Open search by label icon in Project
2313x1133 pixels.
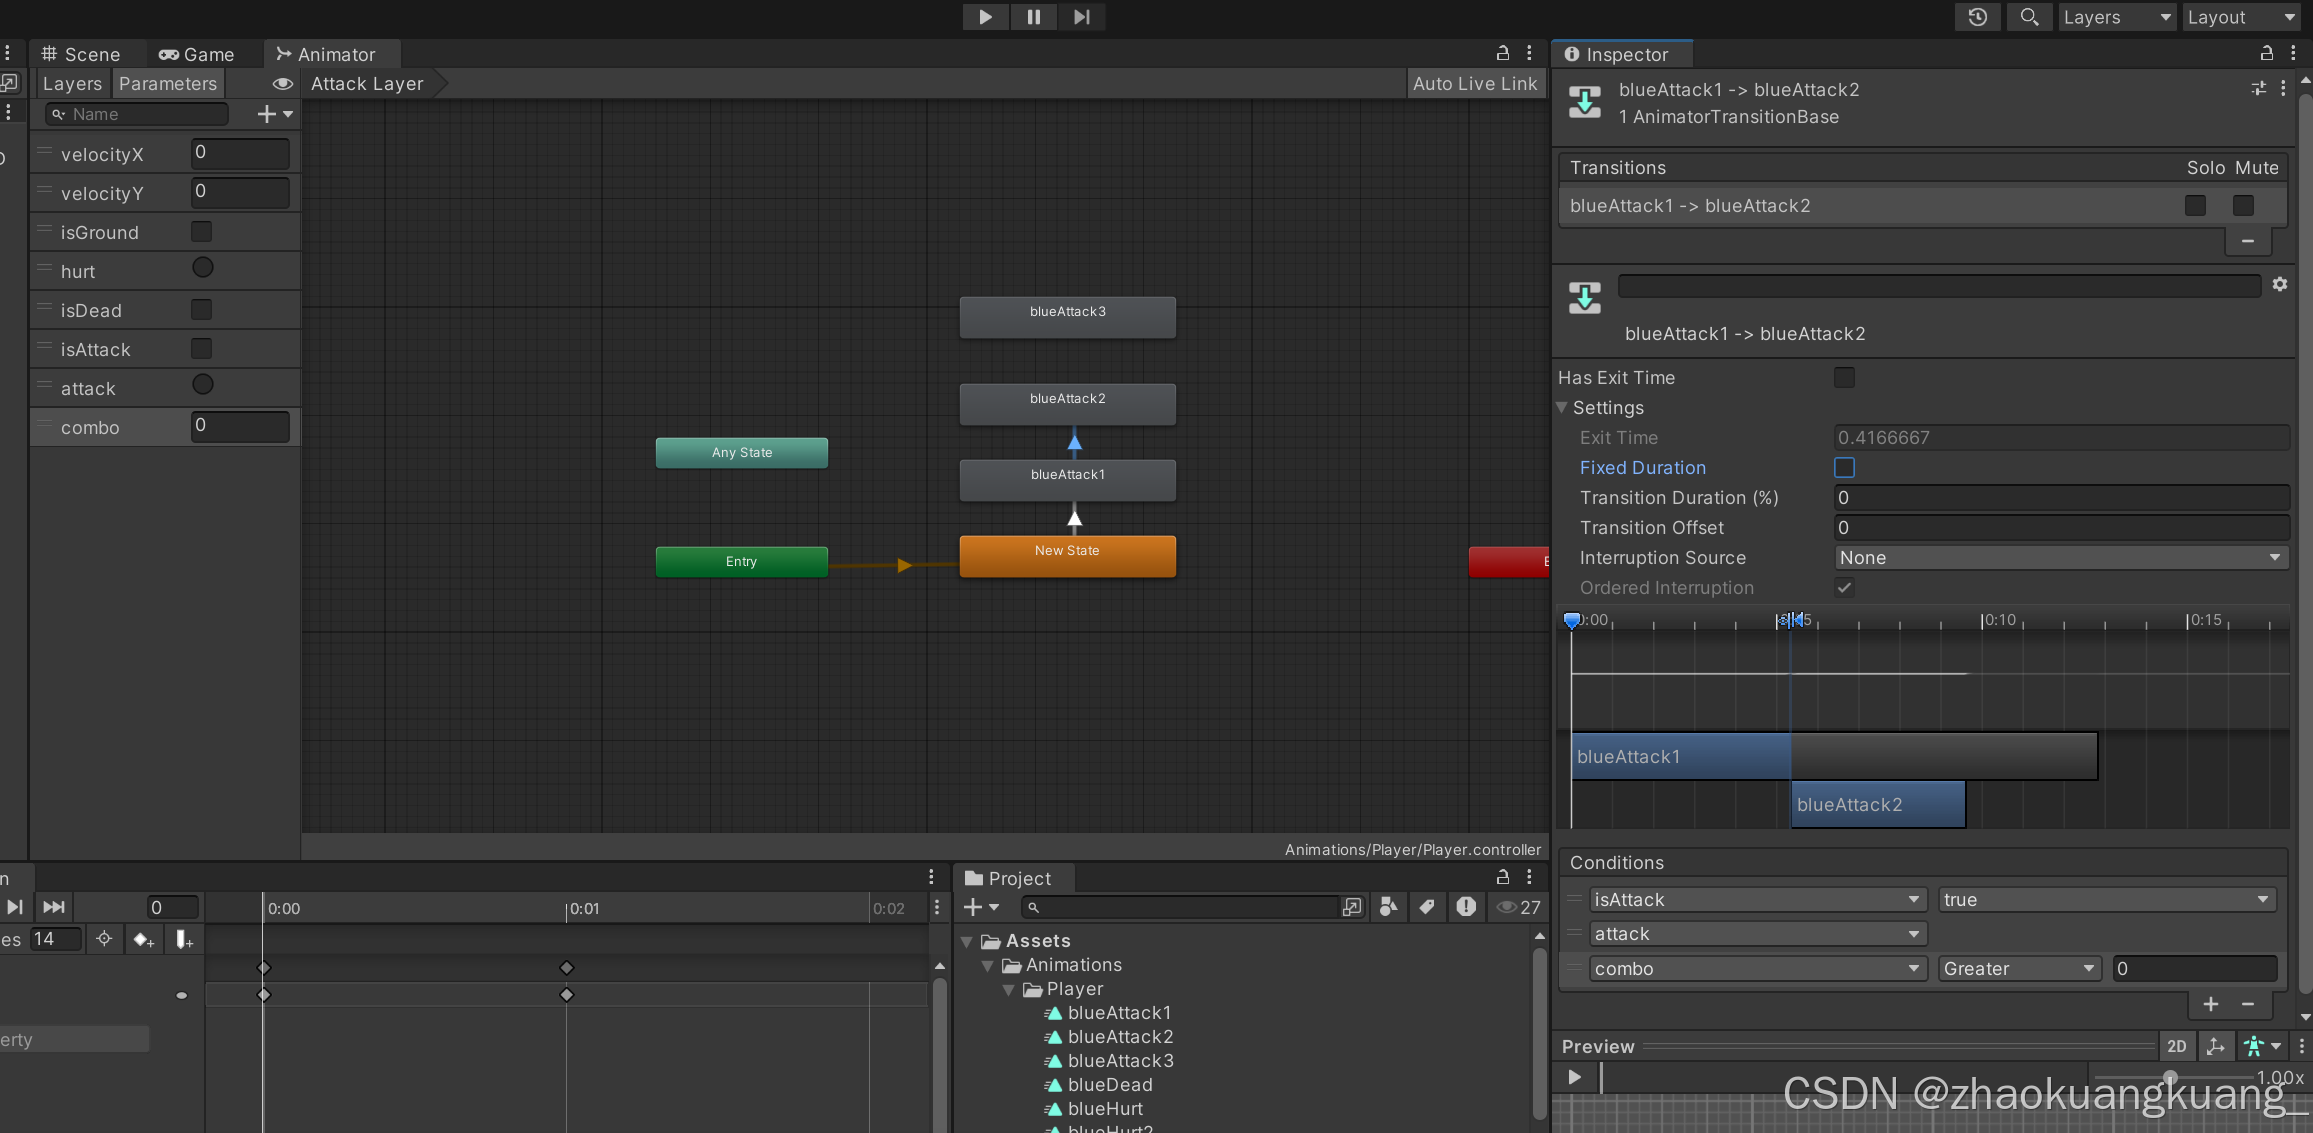(1427, 907)
